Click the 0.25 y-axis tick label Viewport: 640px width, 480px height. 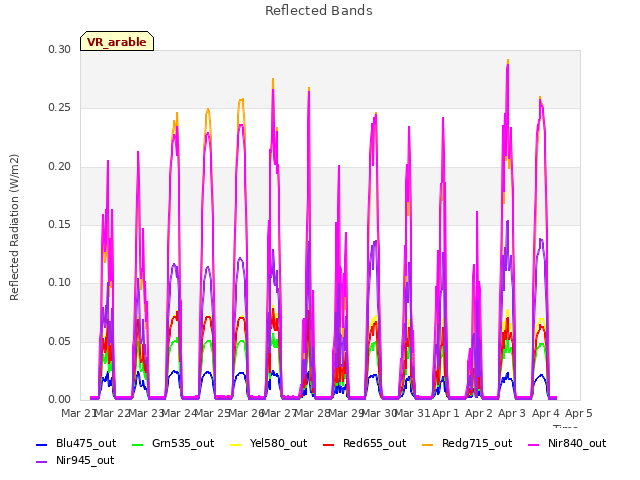click(x=60, y=108)
